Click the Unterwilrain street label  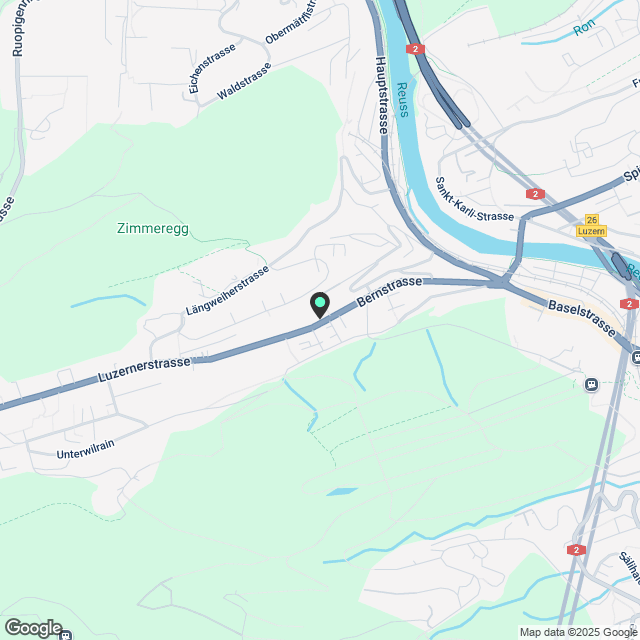coord(85,449)
